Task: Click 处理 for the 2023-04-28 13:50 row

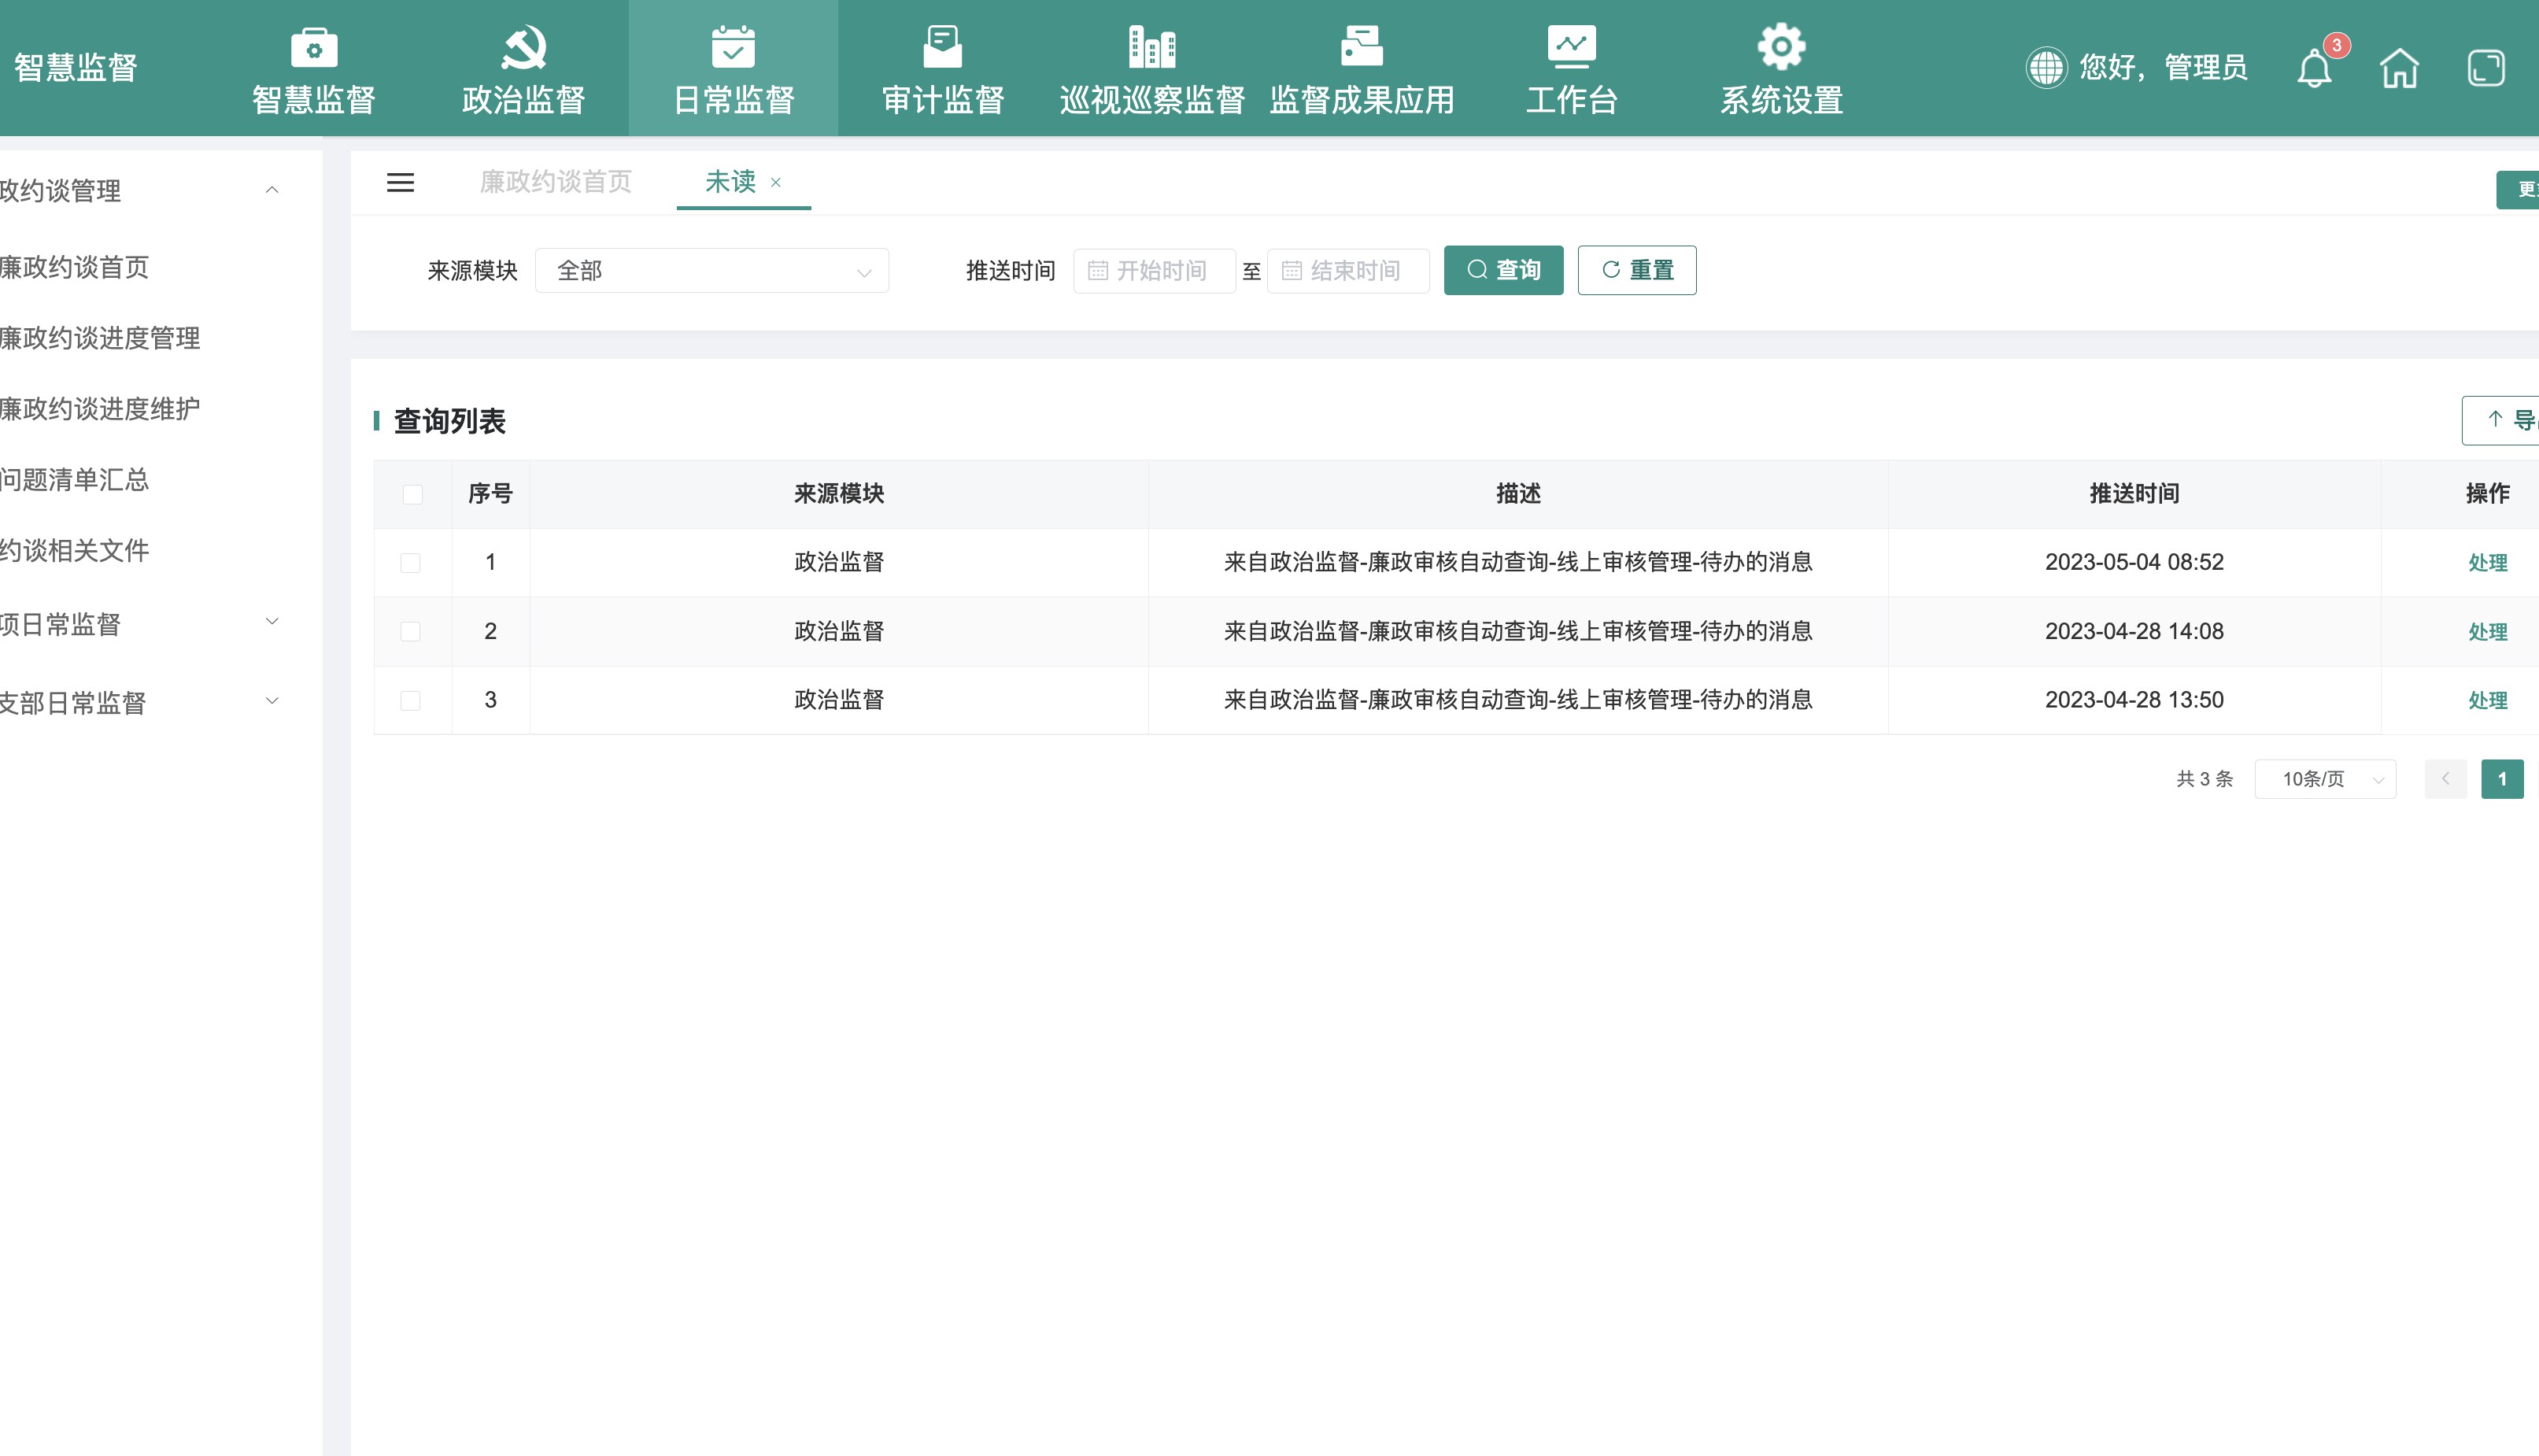Action: pos(2487,701)
